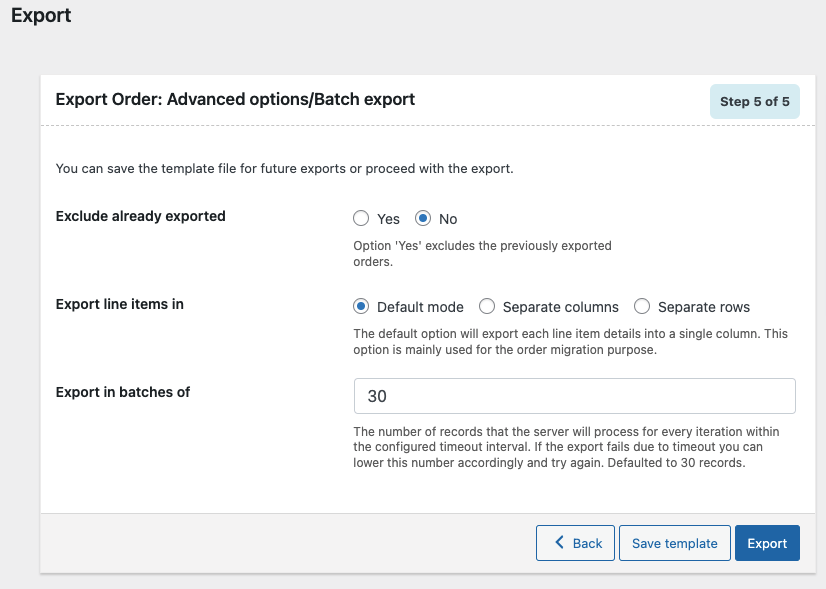Image resolution: width=826 pixels, height=589 pixels.
Task: Focus the Export in batches of field
Action: coord(575,396)
